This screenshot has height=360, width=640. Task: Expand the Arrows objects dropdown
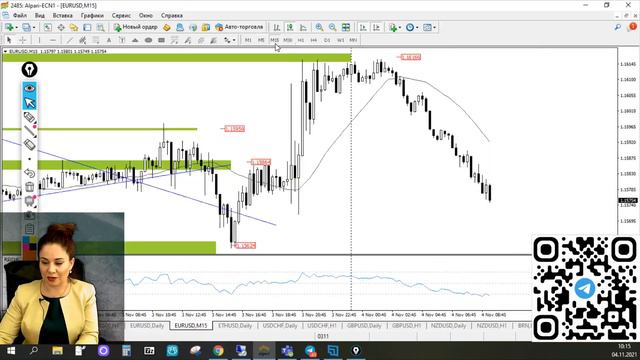234,40
